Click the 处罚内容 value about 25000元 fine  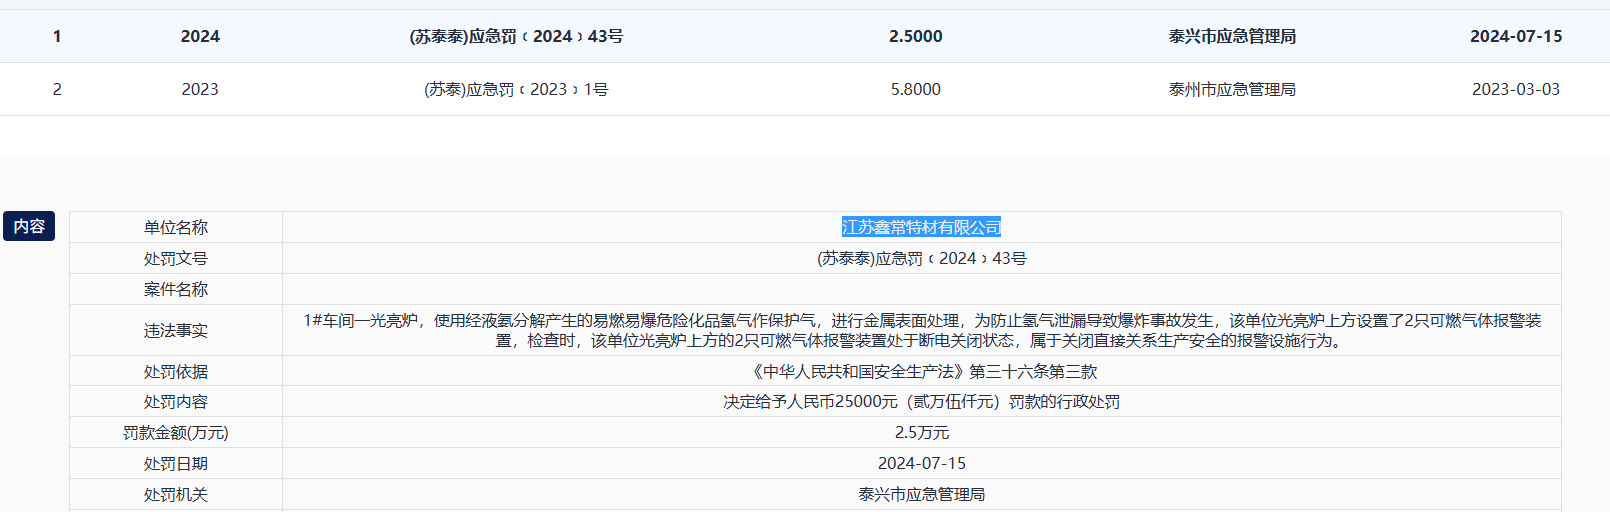[x=921, y=402]
